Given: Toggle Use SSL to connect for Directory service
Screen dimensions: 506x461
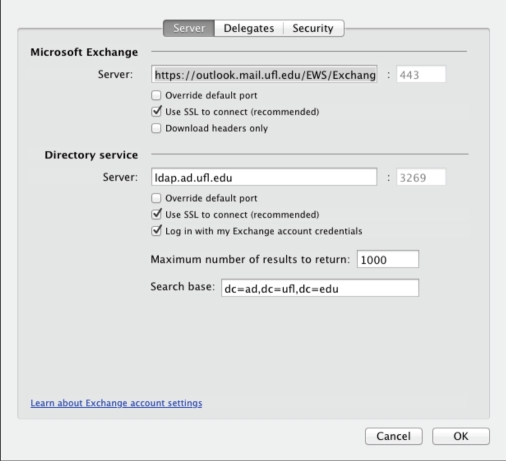Looking at the screenshot, I should click(156, 214).
